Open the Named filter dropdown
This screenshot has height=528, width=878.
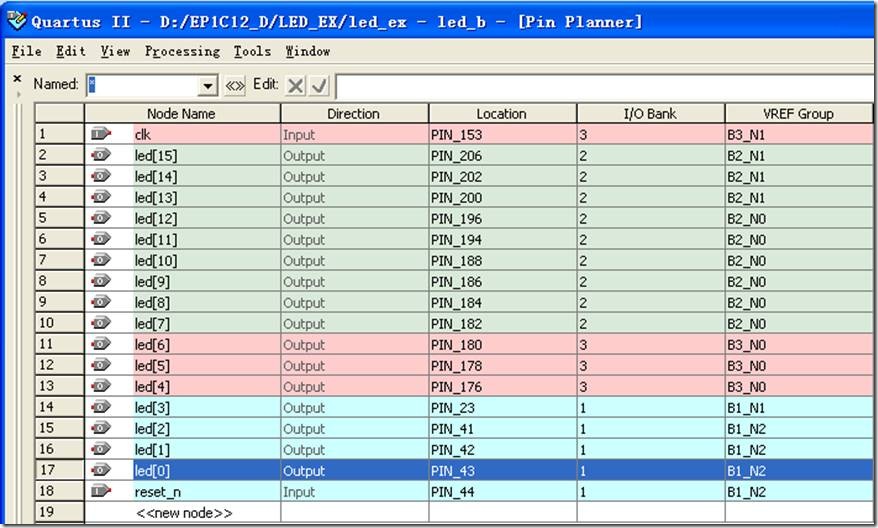tap(208, 86)
